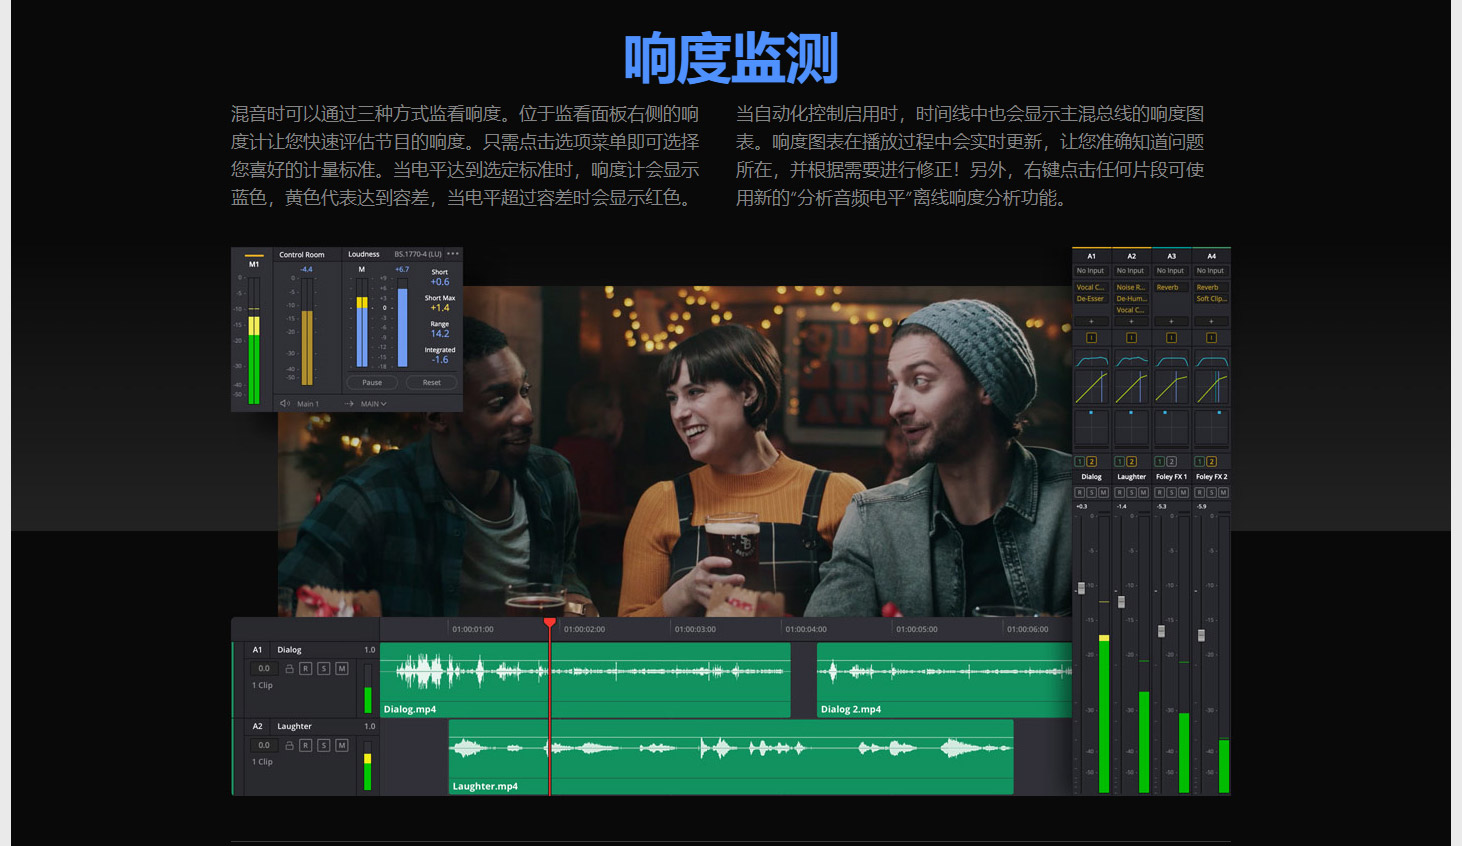This screenshot has height=846, width=1462.
Task: Solo the A2 Laughter timeline track
Action: 324,746
